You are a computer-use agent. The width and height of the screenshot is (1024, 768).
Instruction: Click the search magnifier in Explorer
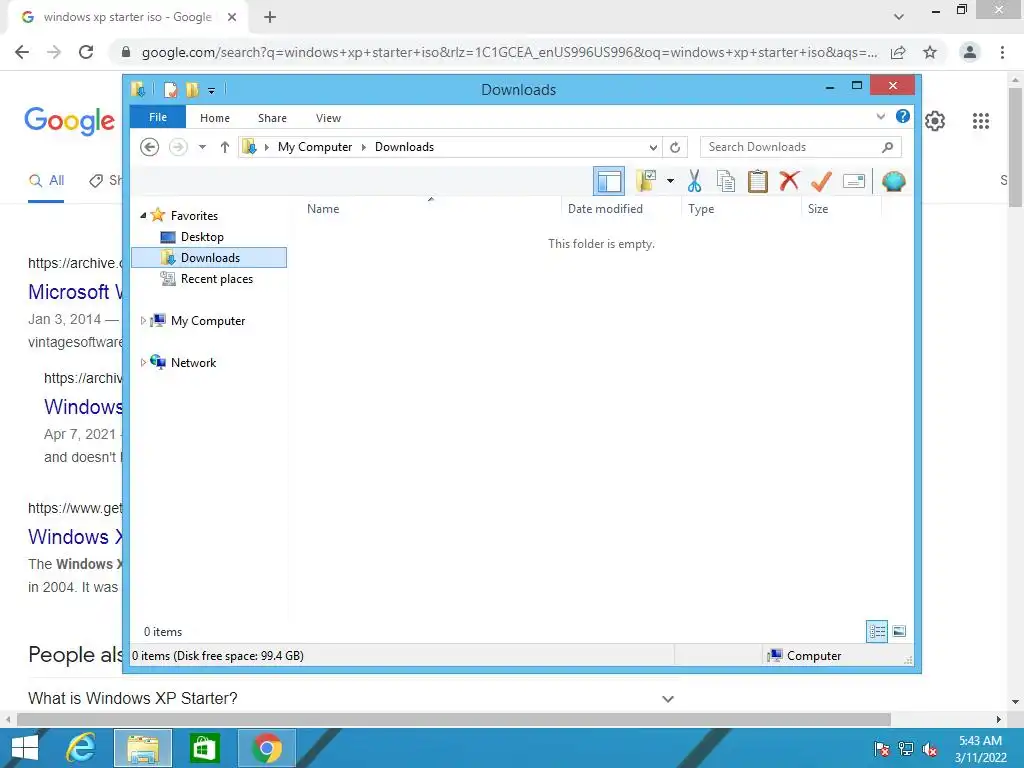coord(888,147)
